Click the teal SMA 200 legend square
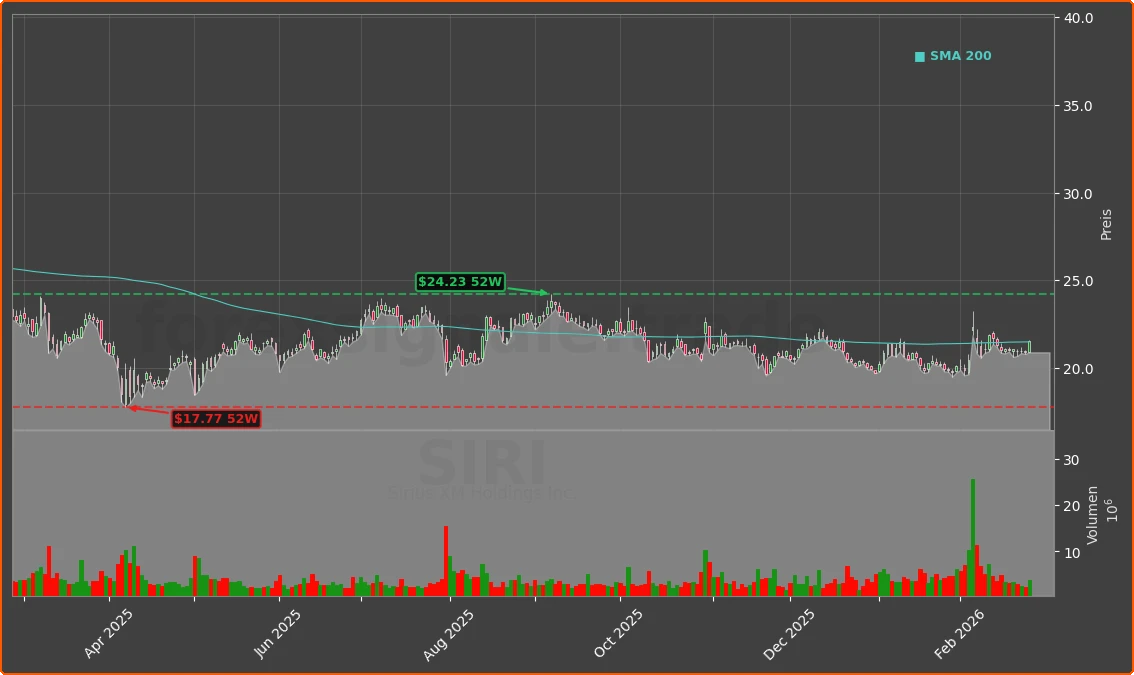This screenshot has height=675, width=1134. click(920, 57)
